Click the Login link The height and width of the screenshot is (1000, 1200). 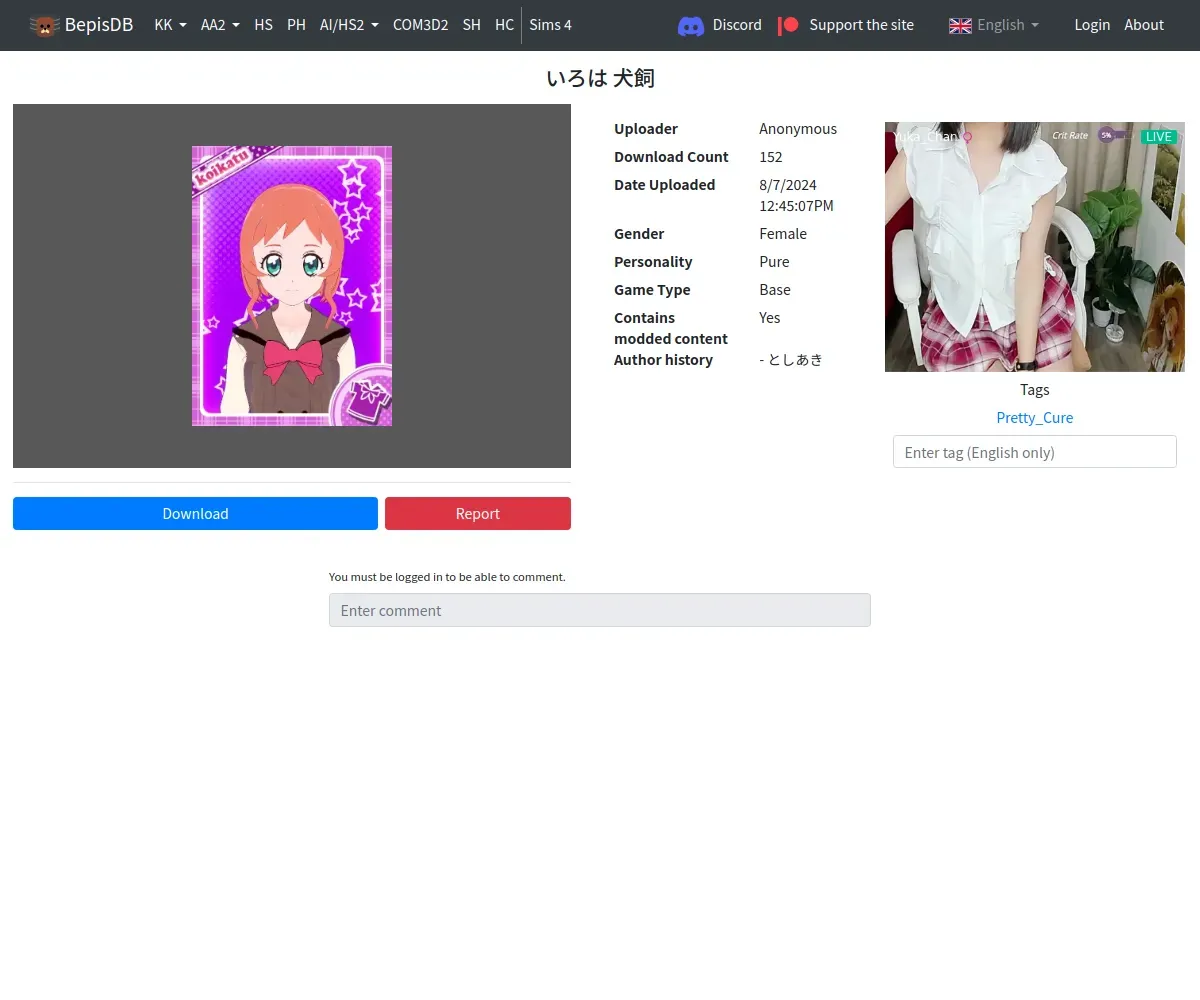(x=1092, y=25)
